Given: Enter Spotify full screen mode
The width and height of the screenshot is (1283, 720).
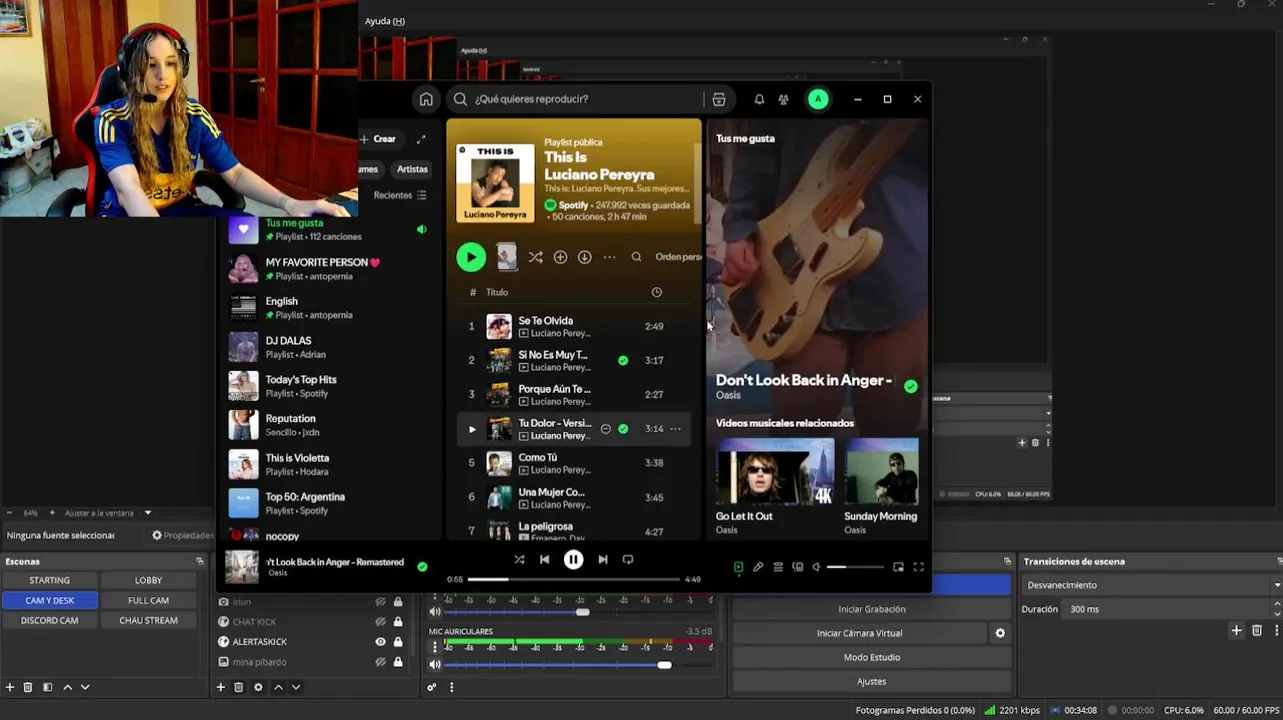Looking at the screenshot, I should click(918, 567).
